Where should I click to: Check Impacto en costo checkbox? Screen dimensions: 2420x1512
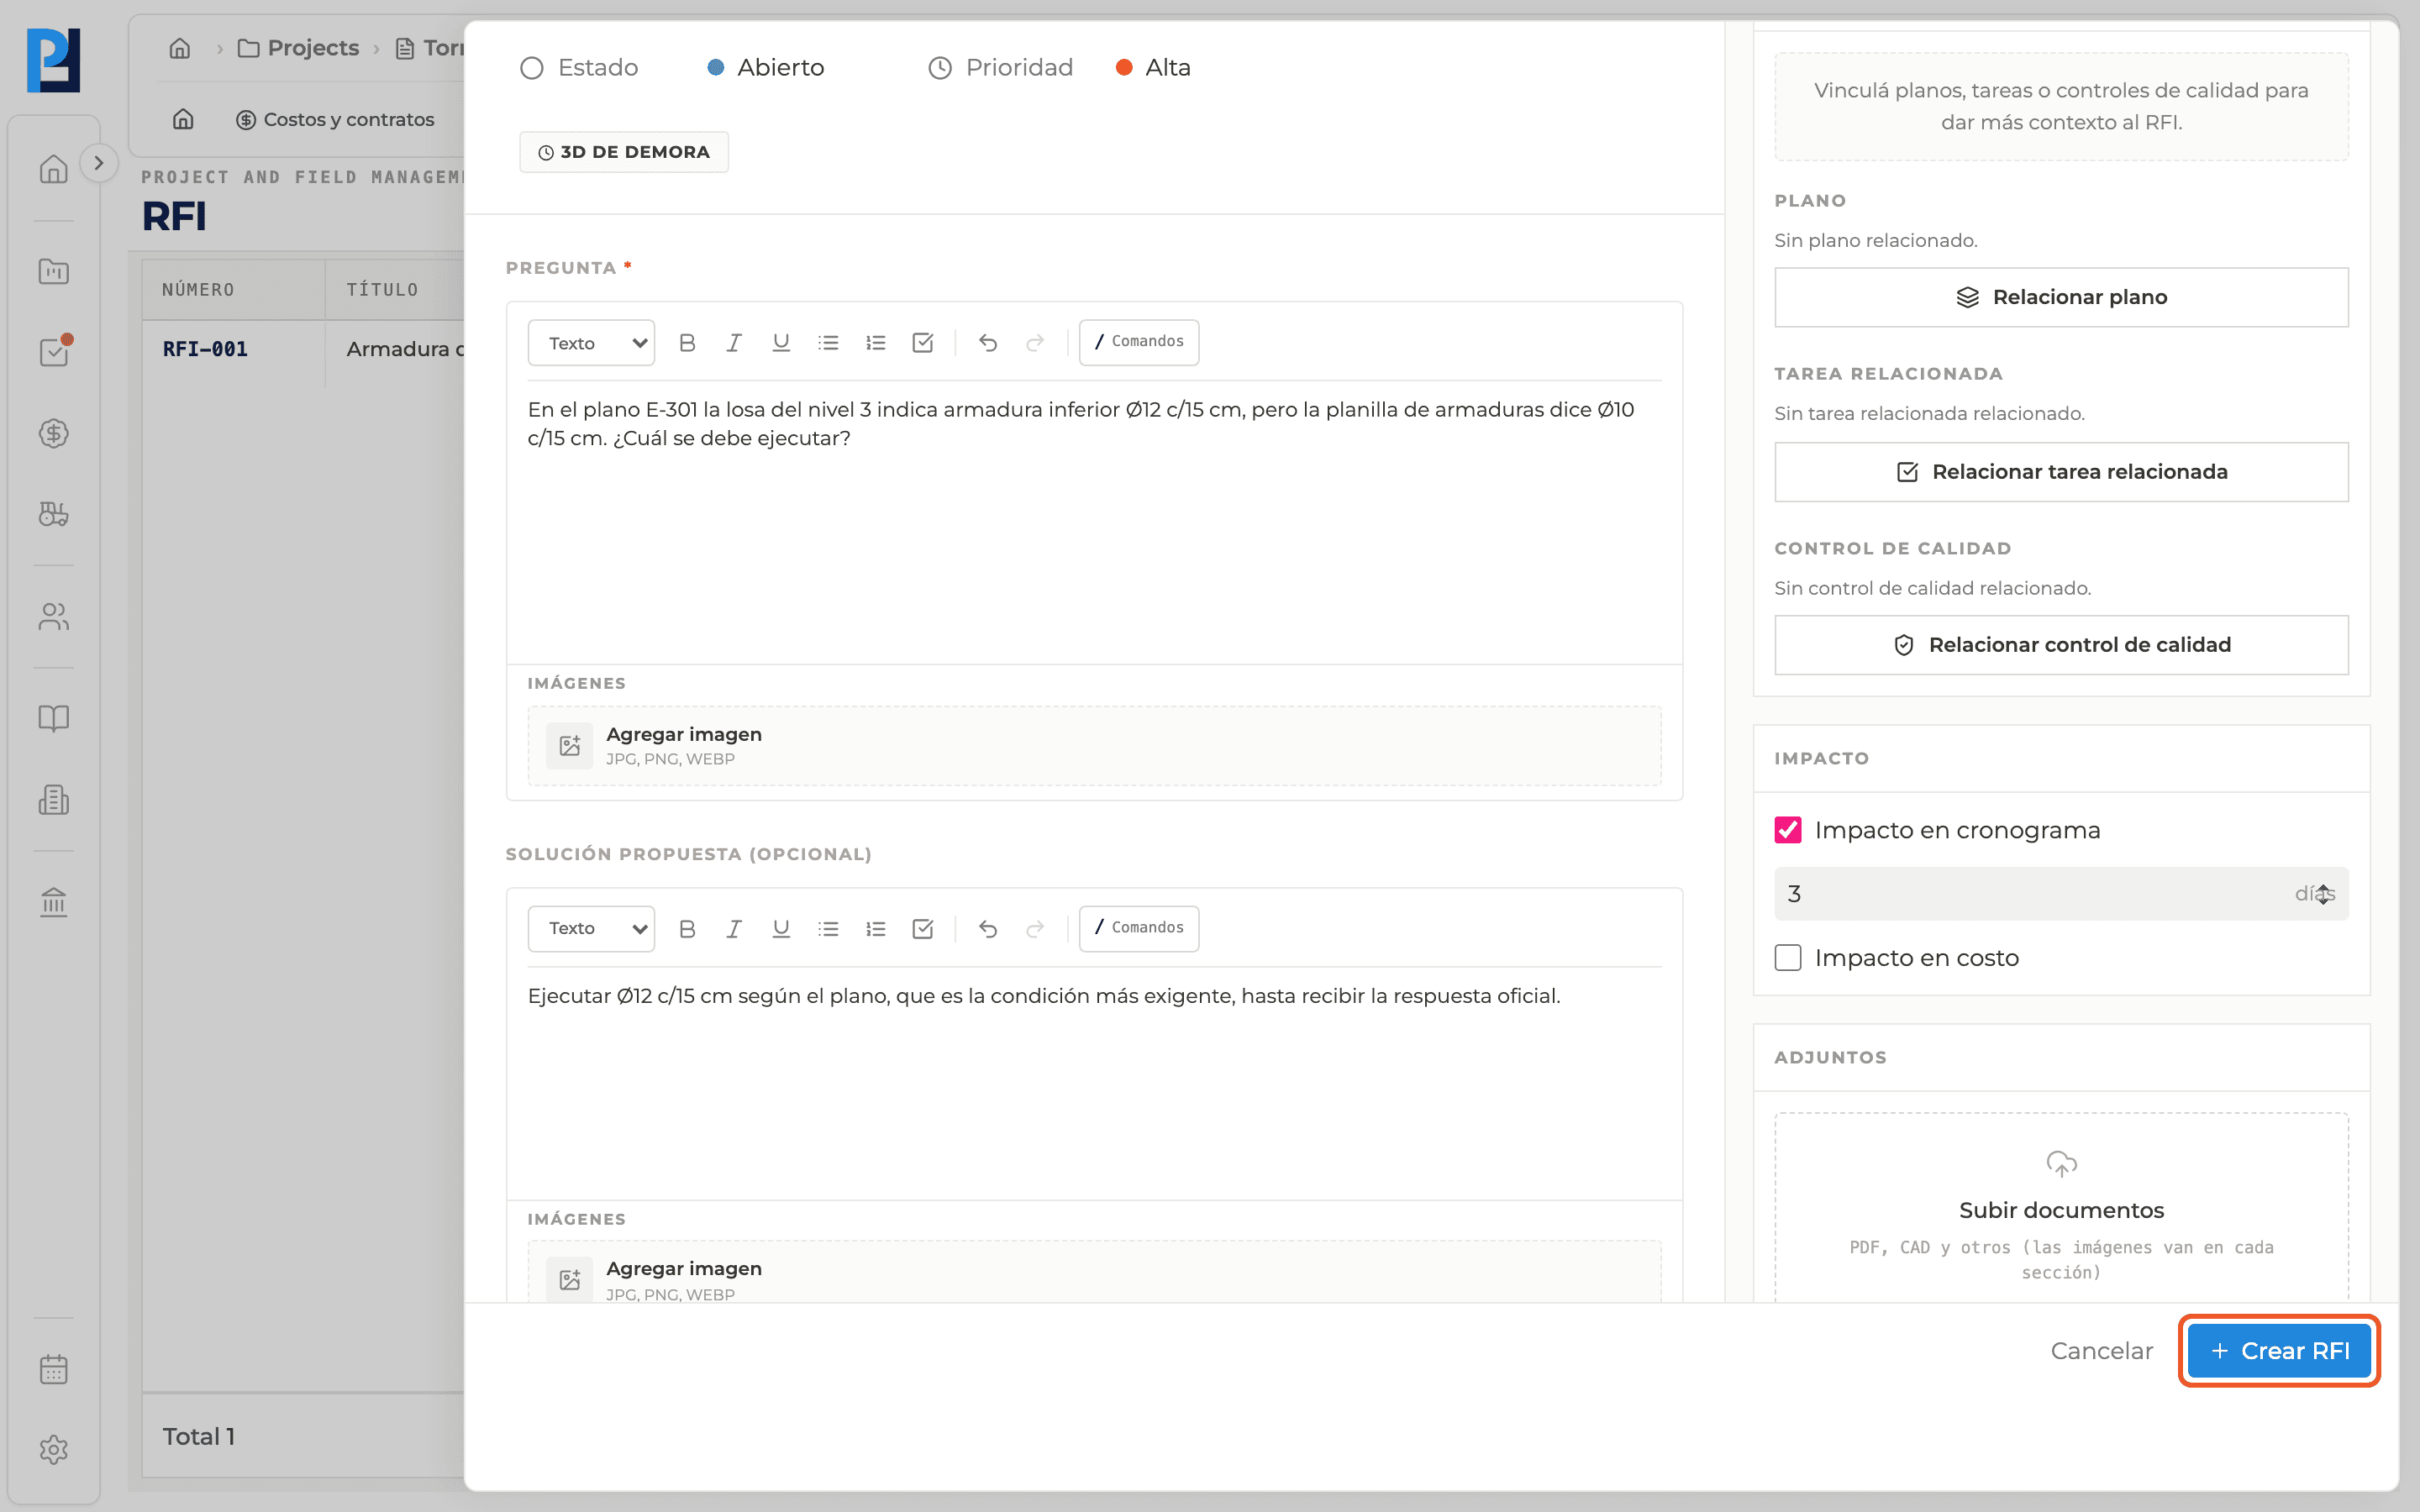[1788, 958]
